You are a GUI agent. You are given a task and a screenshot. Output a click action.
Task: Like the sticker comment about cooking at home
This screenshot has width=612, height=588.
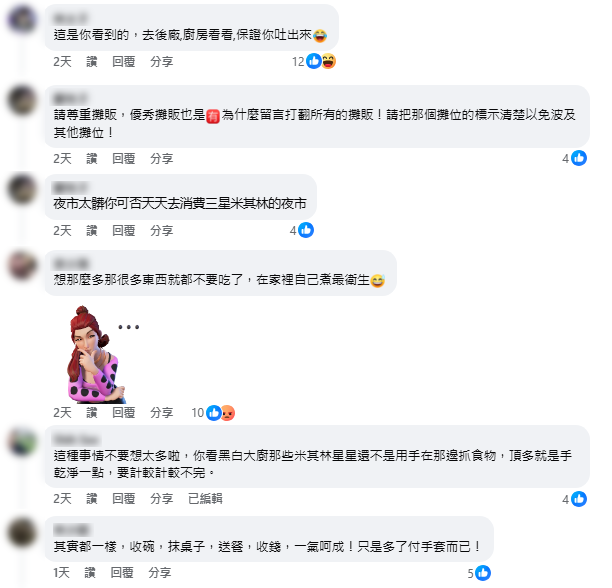tap(92, 413)
